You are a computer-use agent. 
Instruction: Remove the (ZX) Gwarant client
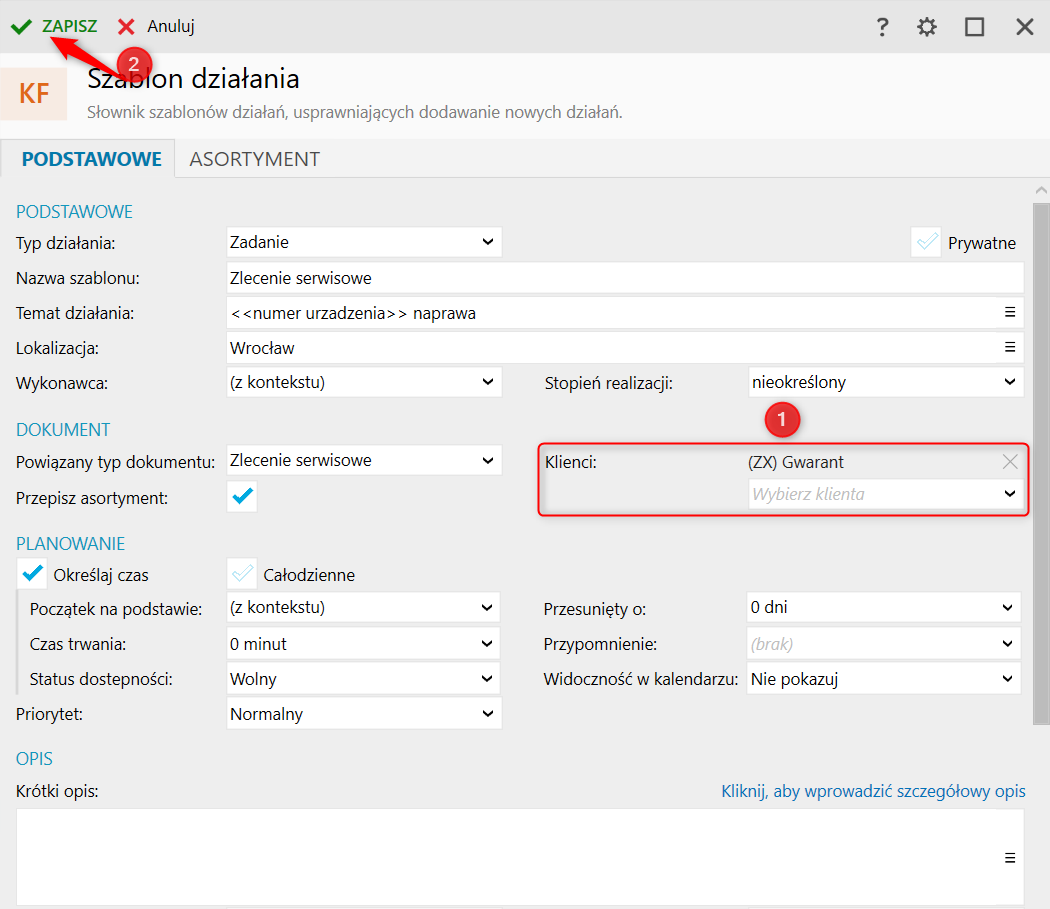pyautogui.click(x=1010, y=462)
